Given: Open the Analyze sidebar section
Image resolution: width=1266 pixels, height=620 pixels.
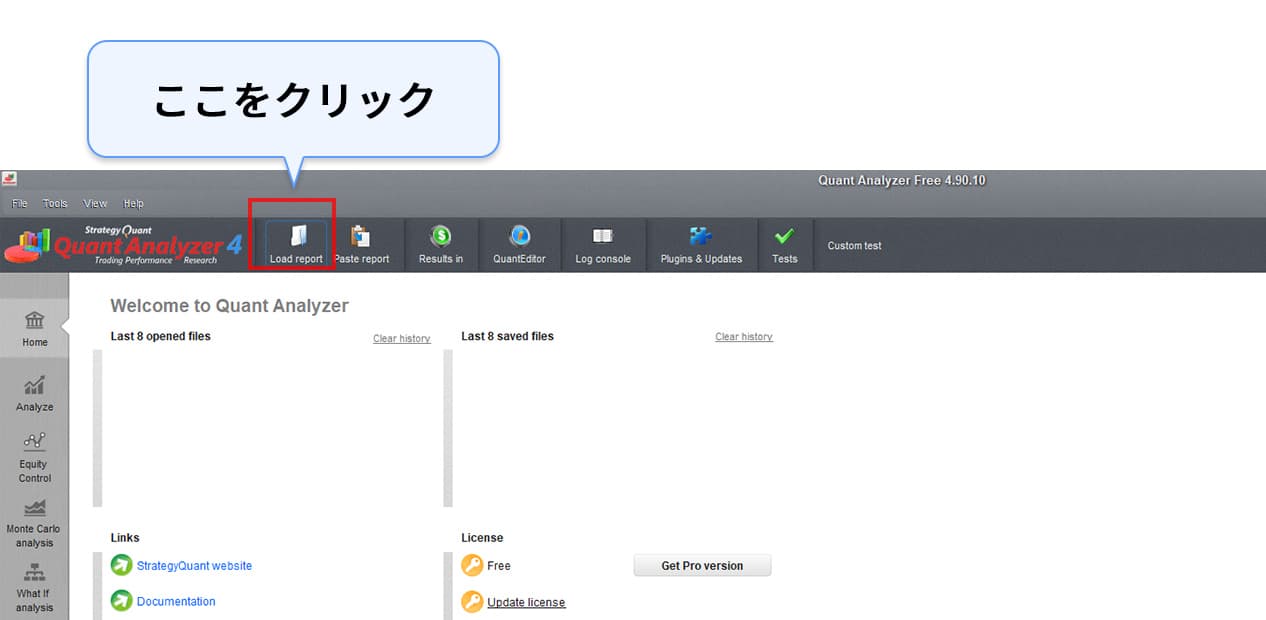Looking at the screenshot, I should click(x=35, y=394).
